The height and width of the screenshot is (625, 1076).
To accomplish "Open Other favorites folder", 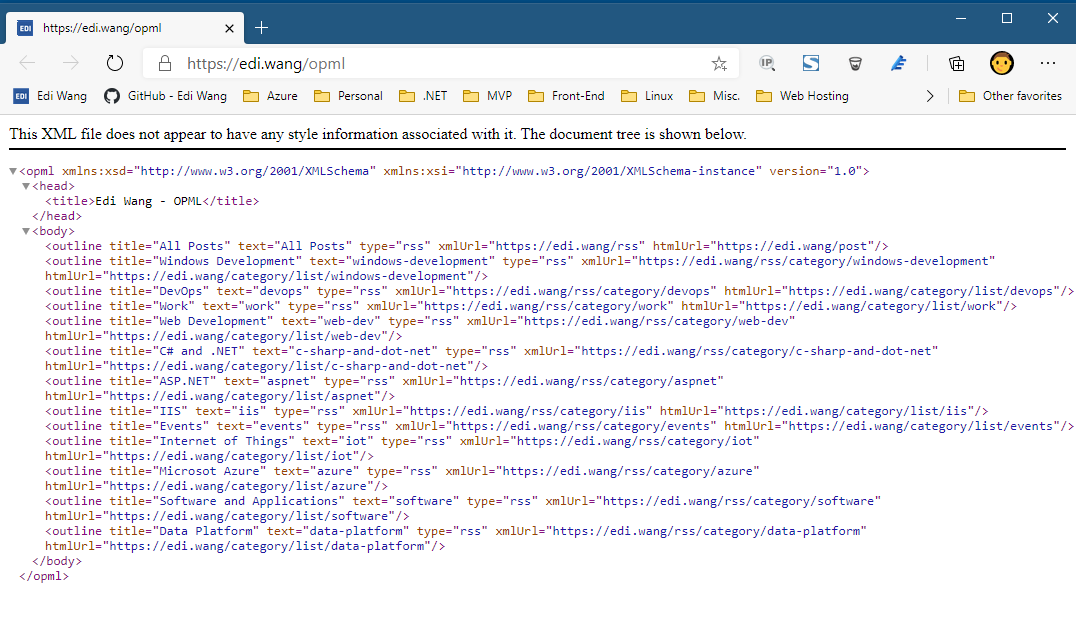I will [1010, 96].
